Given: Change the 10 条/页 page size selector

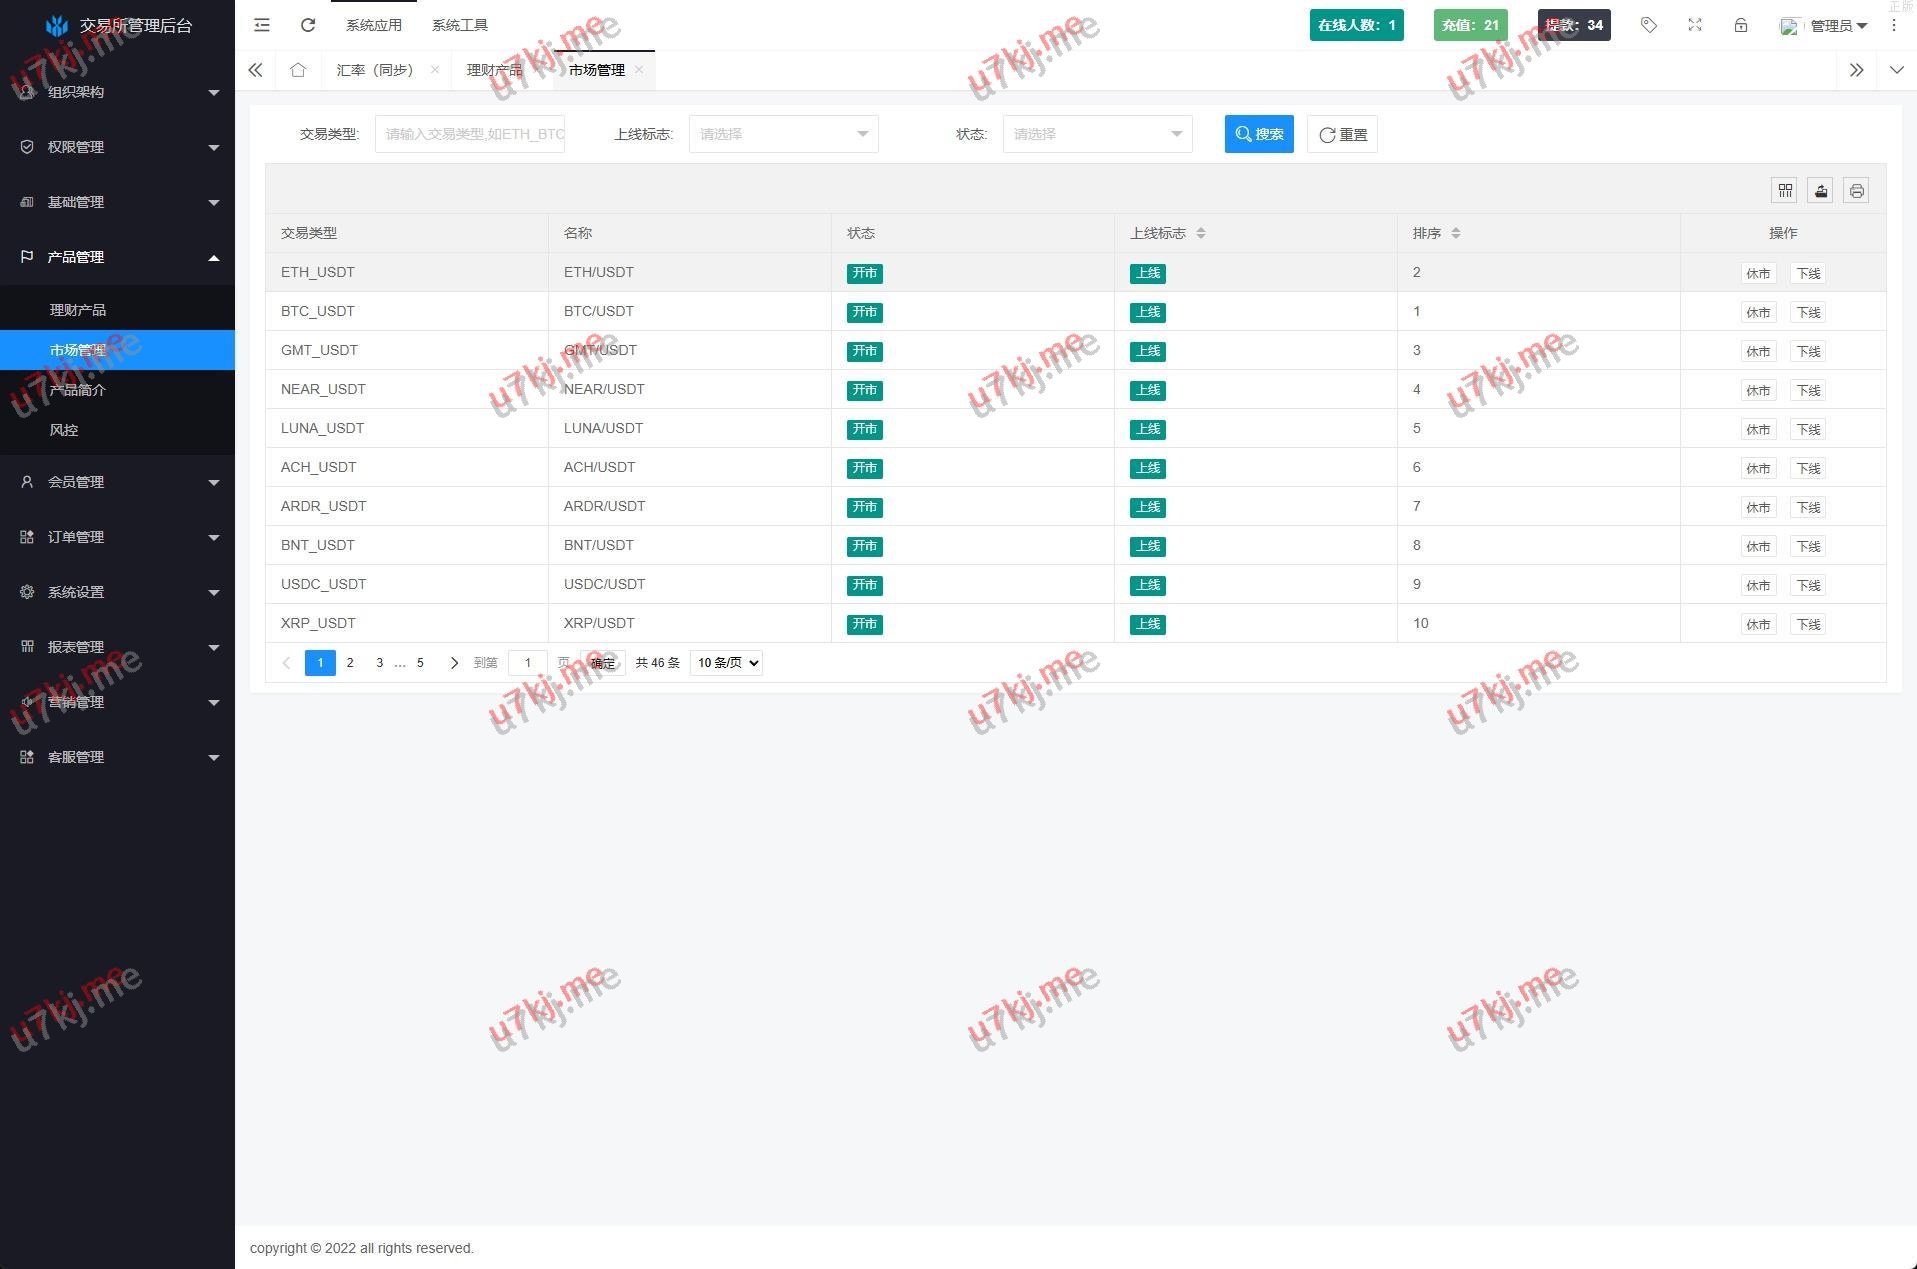Looking at the screenshot, I should click(726, 663).
